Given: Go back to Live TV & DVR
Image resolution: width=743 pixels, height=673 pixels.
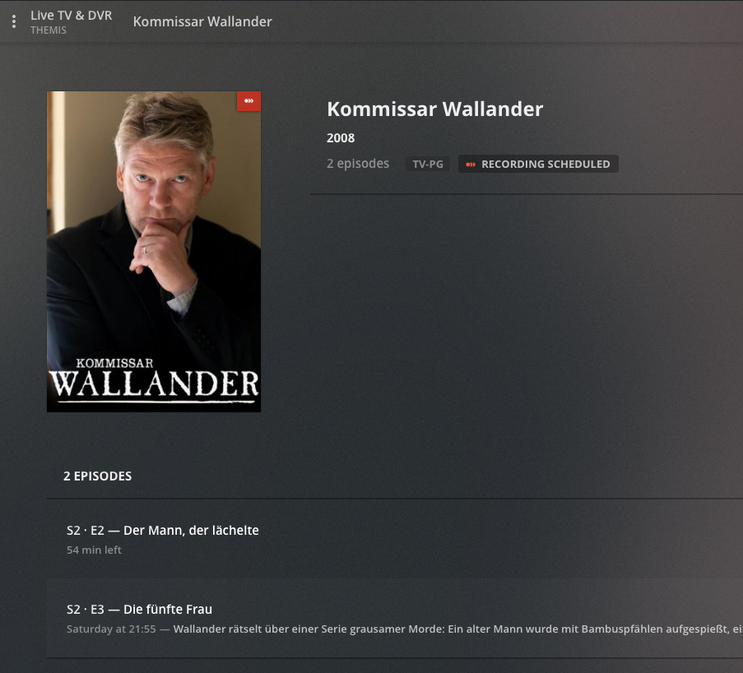Looking at the screenshot, I should pyautogui.click(x=71, y=15).
